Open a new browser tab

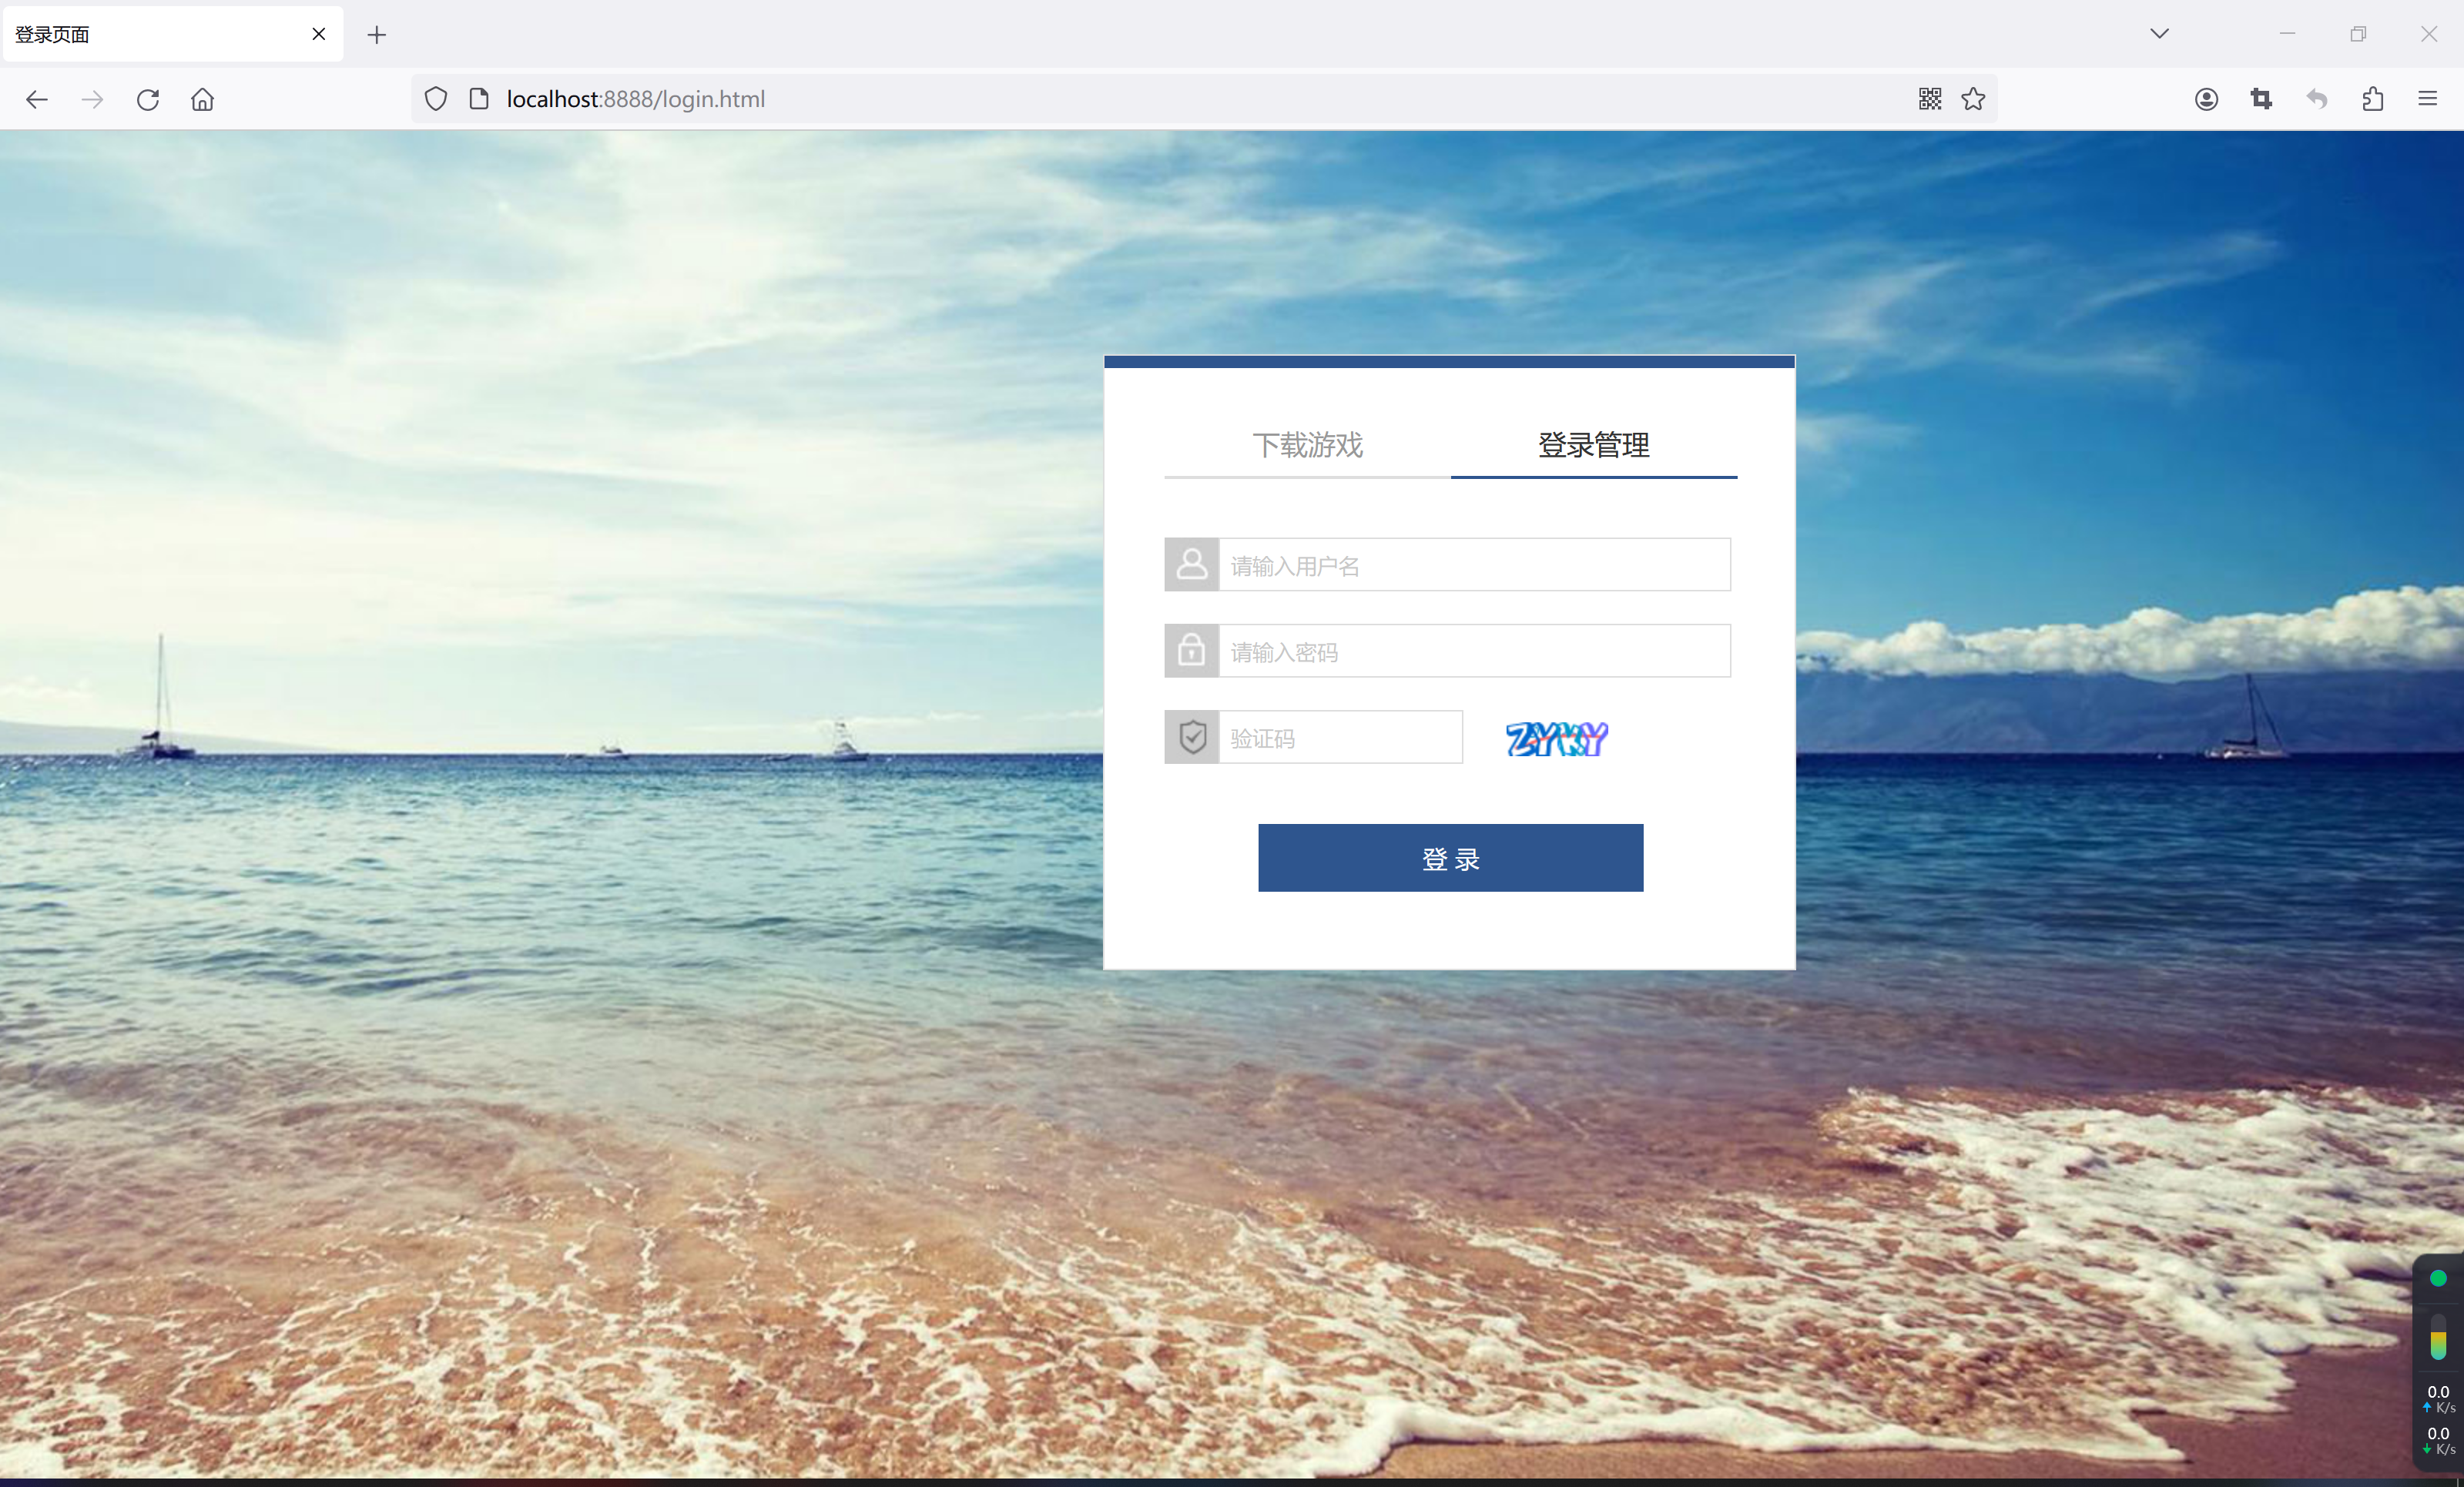click(377, 35)
